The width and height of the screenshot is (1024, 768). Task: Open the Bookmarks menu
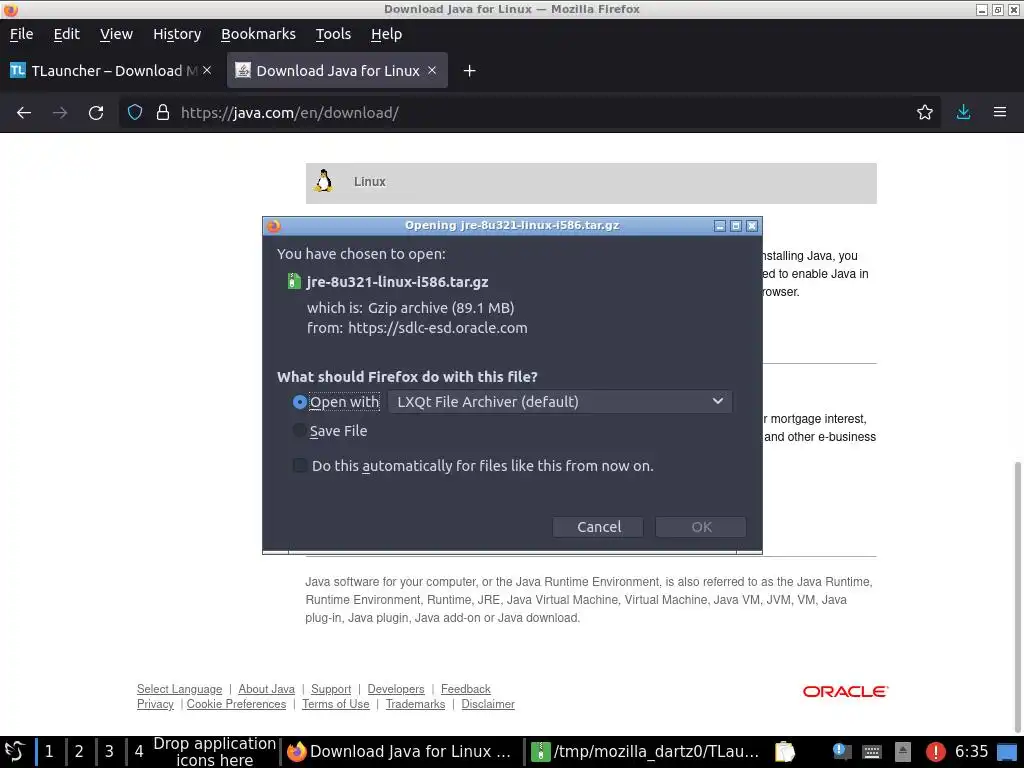coord(258,34)
